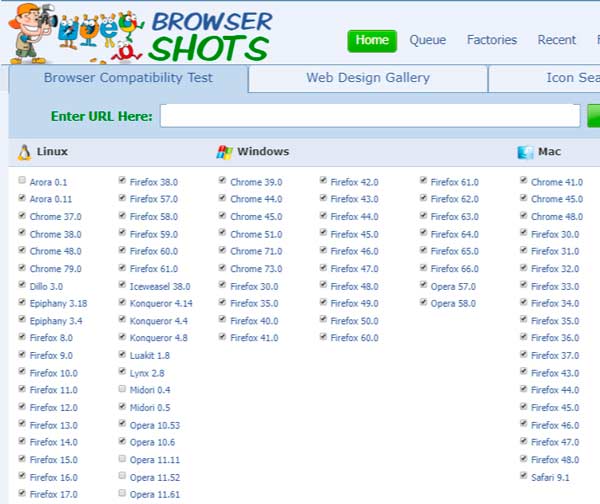600x504 pixels.
Task: Open the Epiphany 3.4 link
Action: pyautogui.click(x=56, y=321)
